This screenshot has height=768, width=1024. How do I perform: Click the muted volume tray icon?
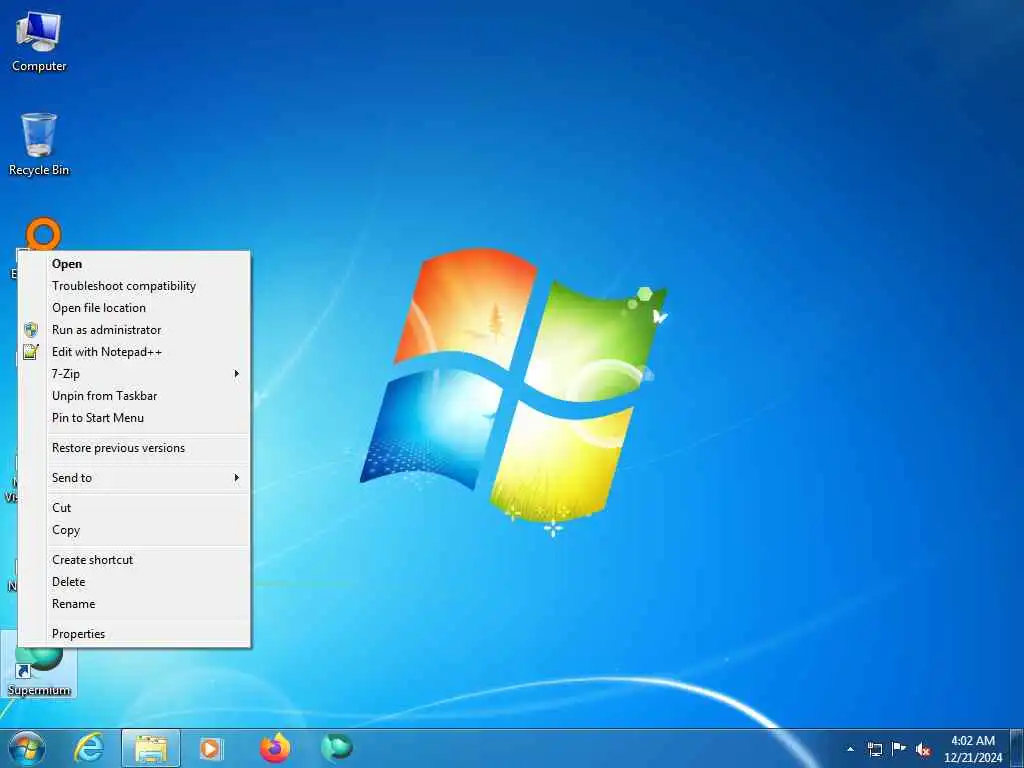point(923,749)
